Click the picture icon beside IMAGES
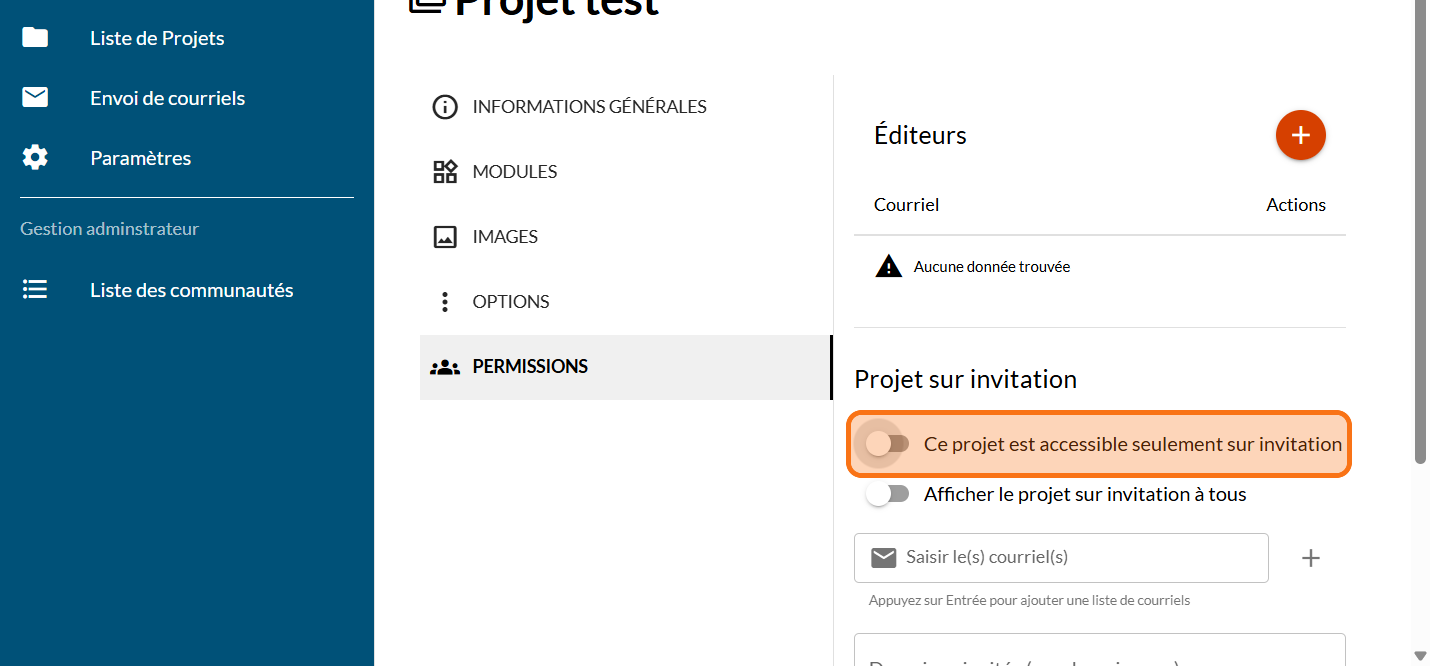1430x666 pixels. (x=444, y=237)
